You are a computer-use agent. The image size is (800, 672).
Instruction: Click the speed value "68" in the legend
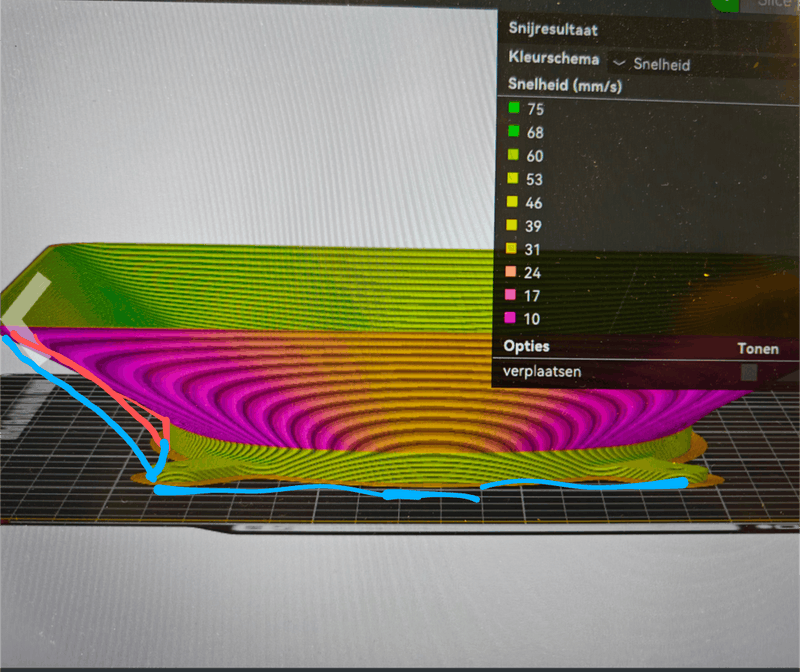(535, 133)
